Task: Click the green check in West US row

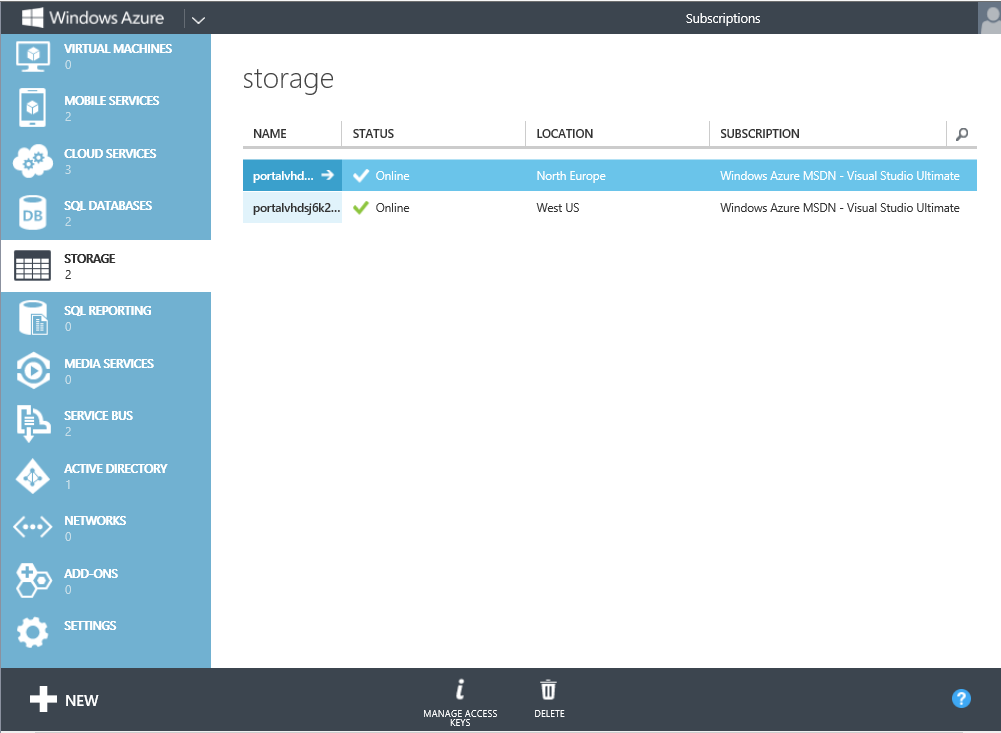Action: (361, 208)
